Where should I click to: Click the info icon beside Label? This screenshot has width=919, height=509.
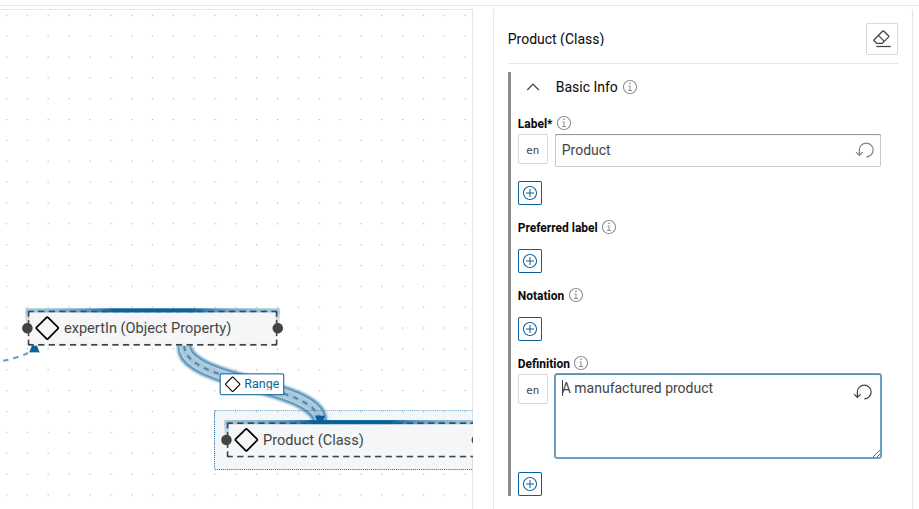(x=563, y=123)
